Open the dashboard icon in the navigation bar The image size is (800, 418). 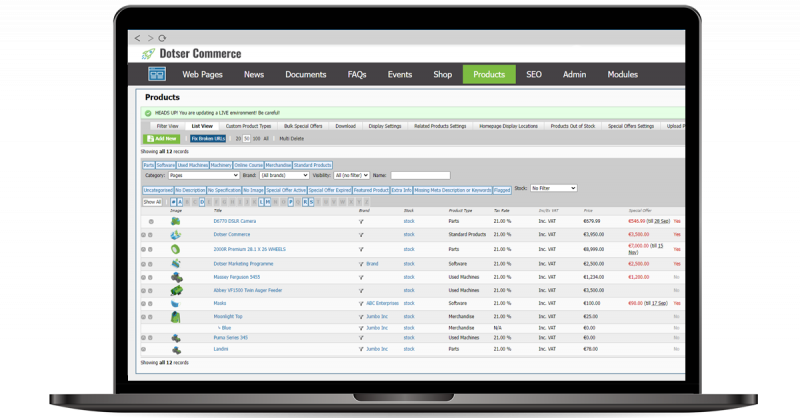tap(157, 74)
